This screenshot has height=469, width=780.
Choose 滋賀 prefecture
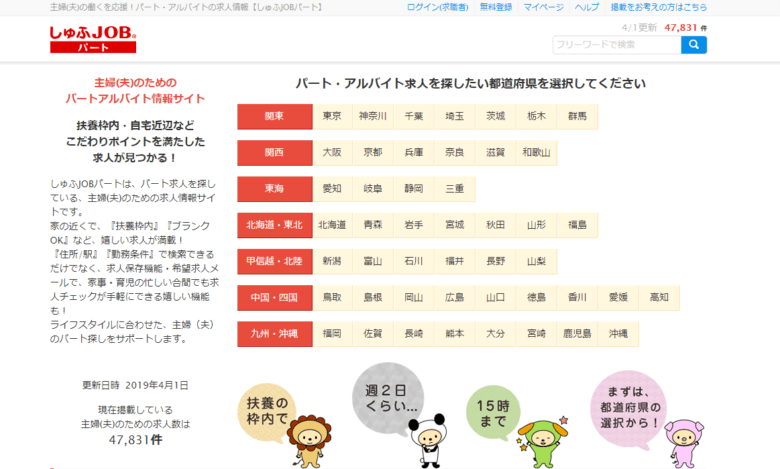click(495, 153)
